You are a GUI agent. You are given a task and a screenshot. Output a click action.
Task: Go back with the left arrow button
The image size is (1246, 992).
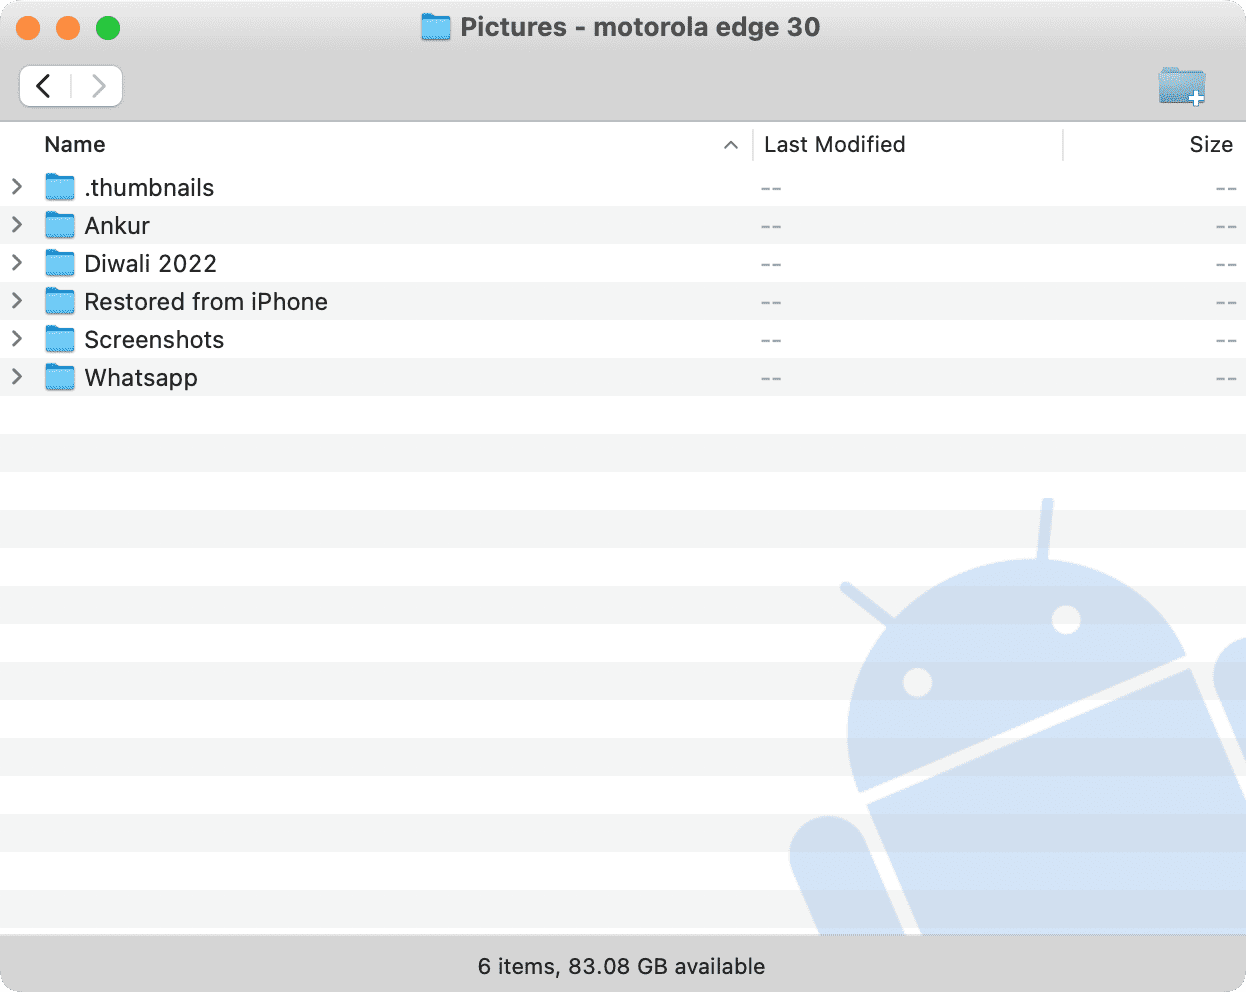(45, 86)
